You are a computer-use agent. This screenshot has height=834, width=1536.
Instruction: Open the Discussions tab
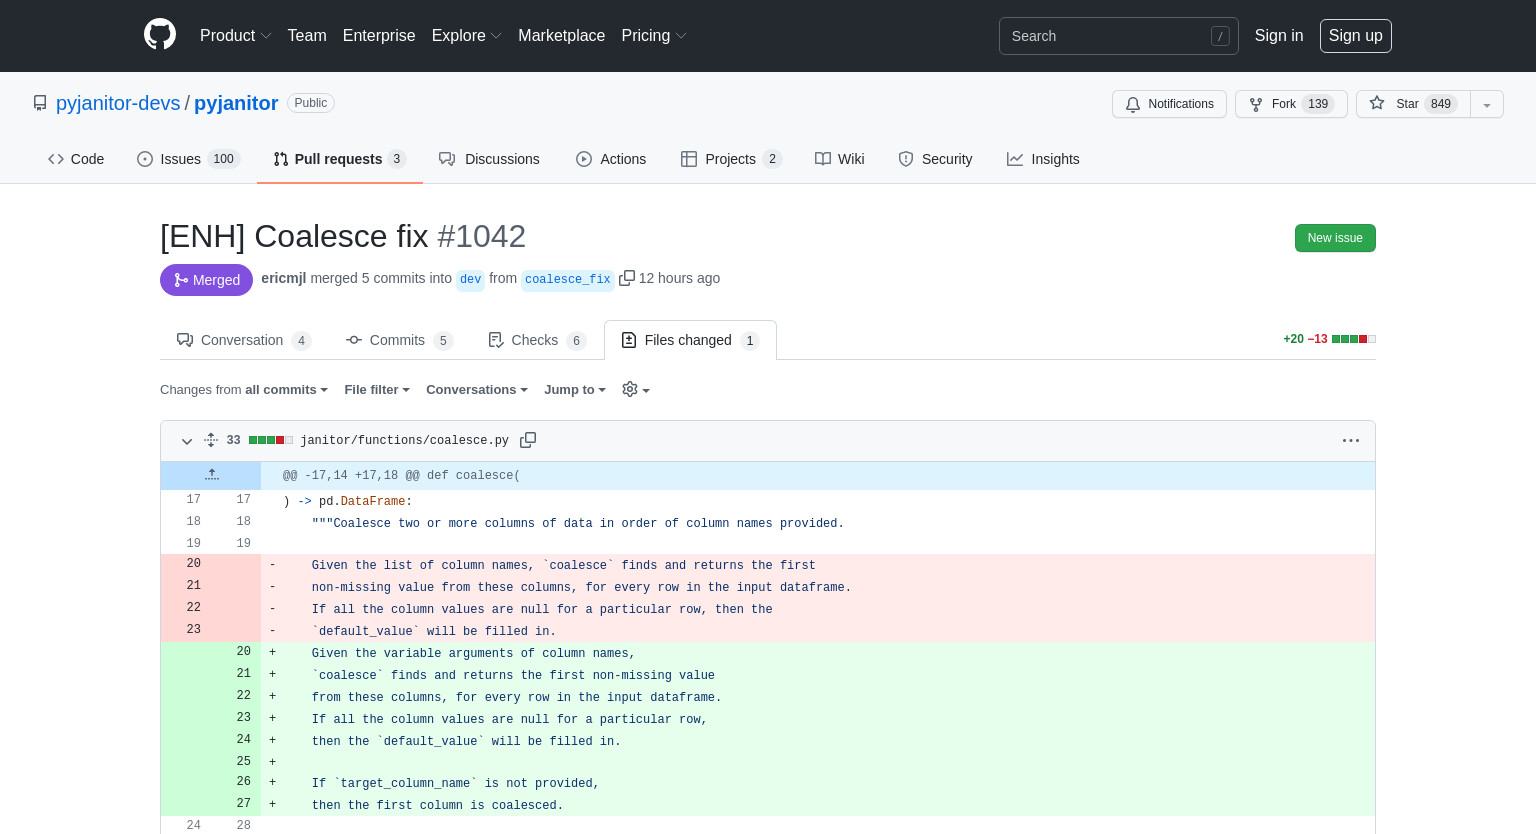pyautogui.click(x=489, y=159)
